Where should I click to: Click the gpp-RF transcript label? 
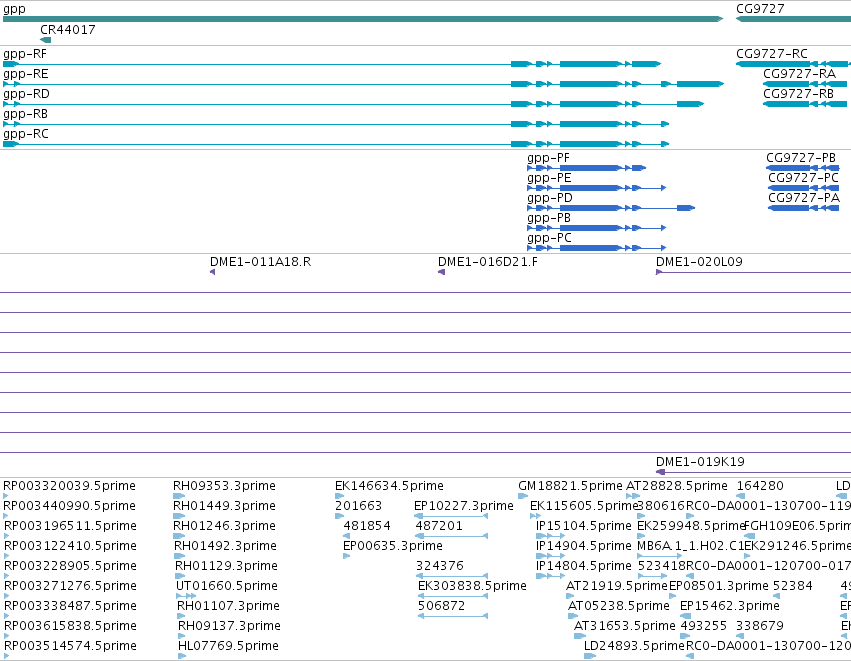tap(25, 54)
